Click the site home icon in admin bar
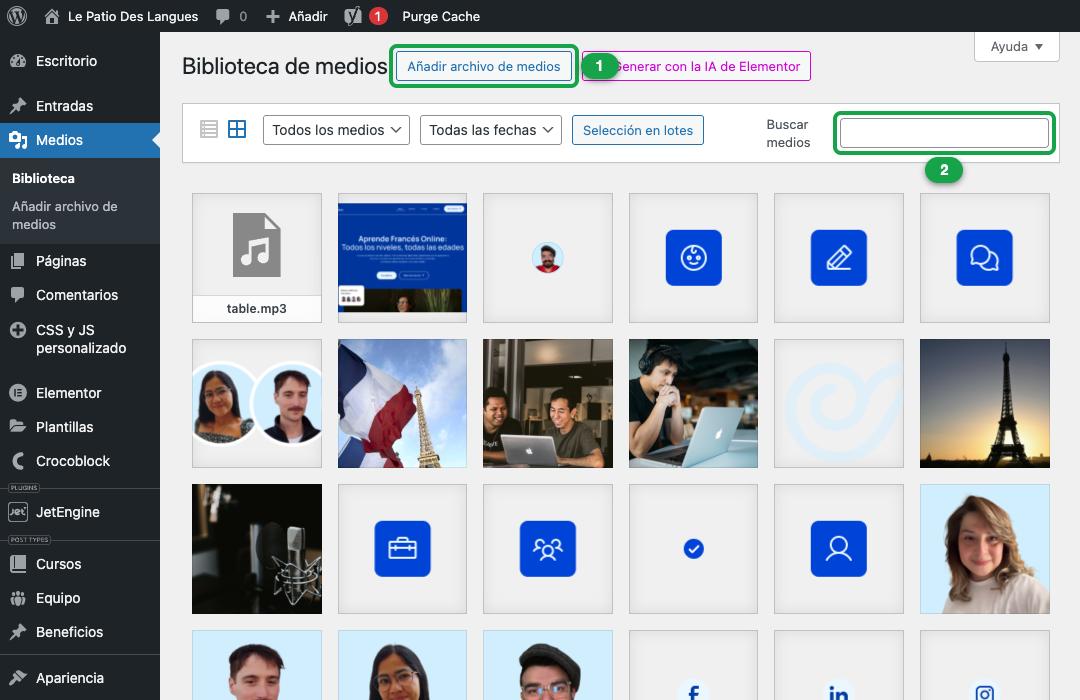Screen dimensions: 1080x700 [52, 17]
